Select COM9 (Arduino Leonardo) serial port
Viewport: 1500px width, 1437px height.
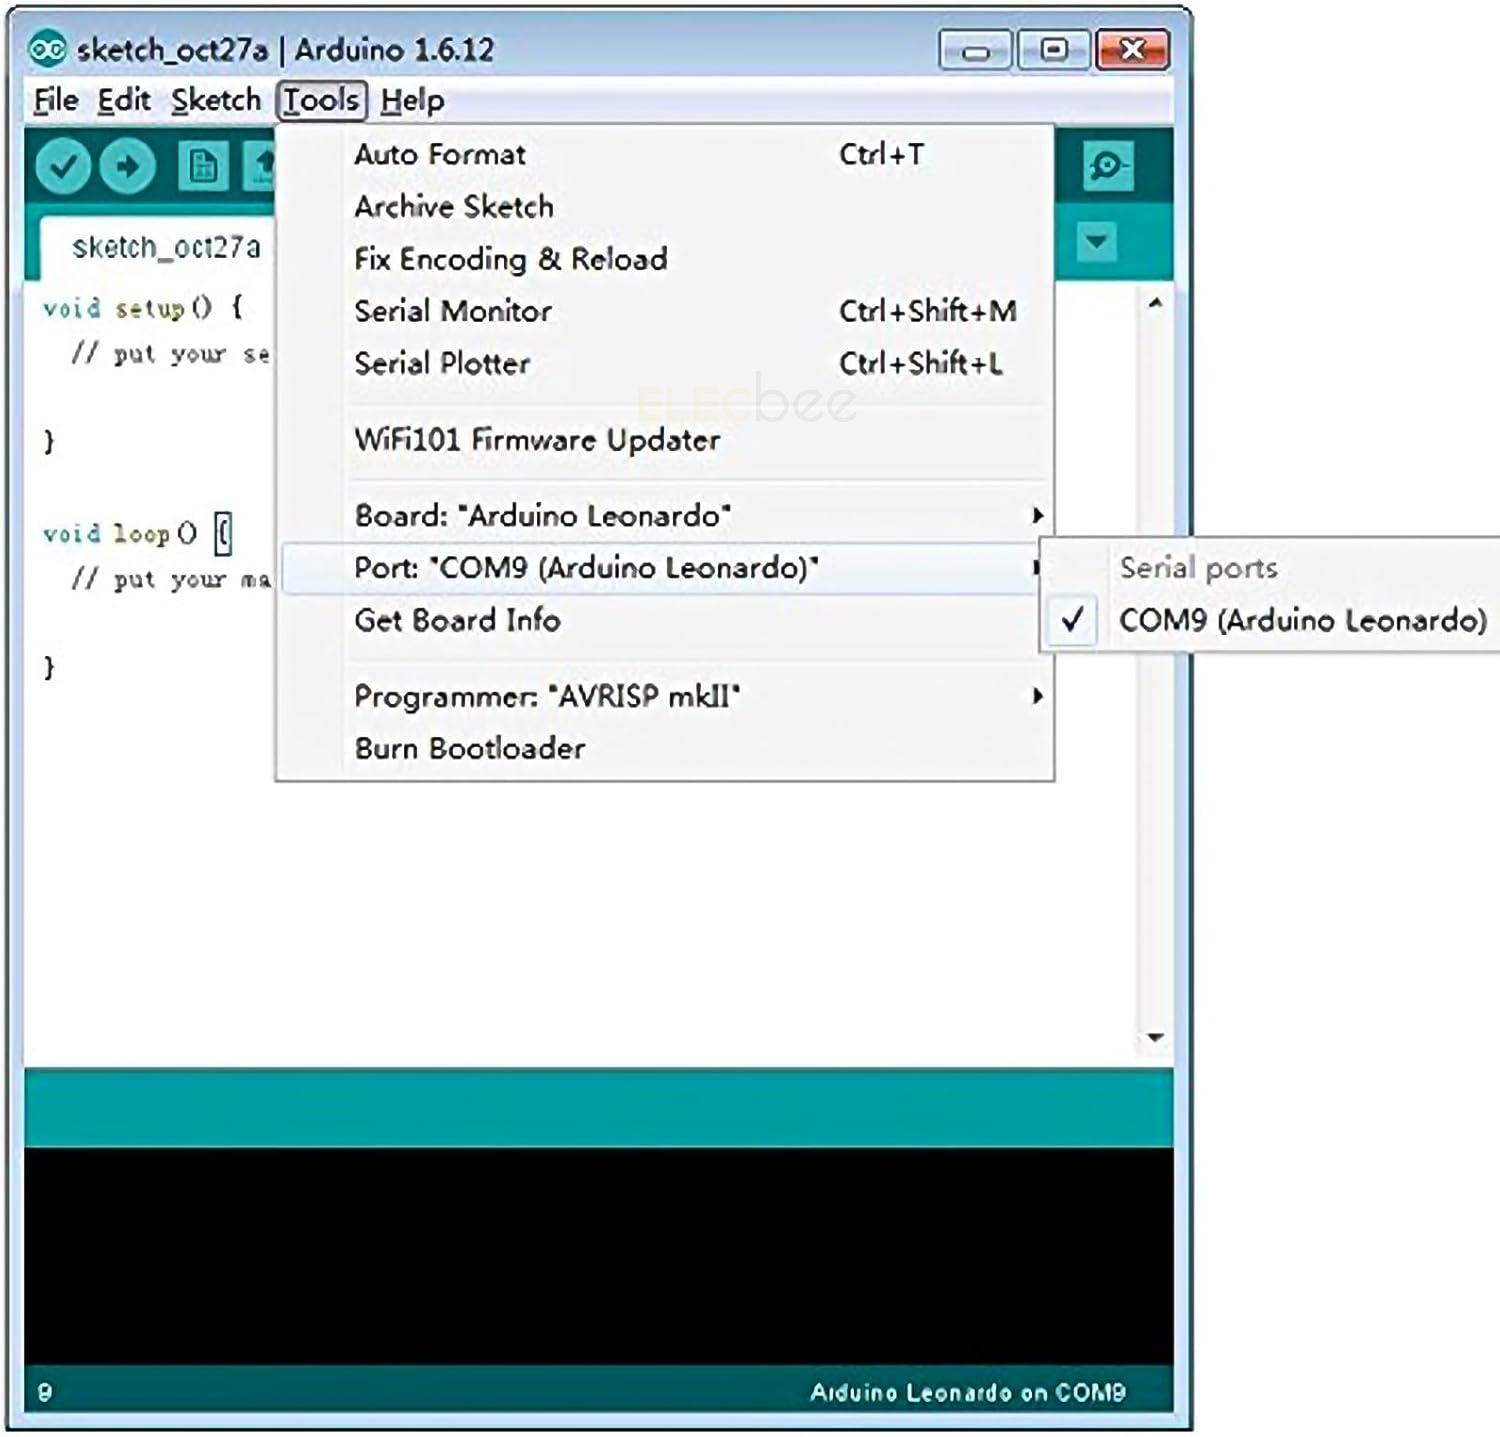pos(1301,620)
